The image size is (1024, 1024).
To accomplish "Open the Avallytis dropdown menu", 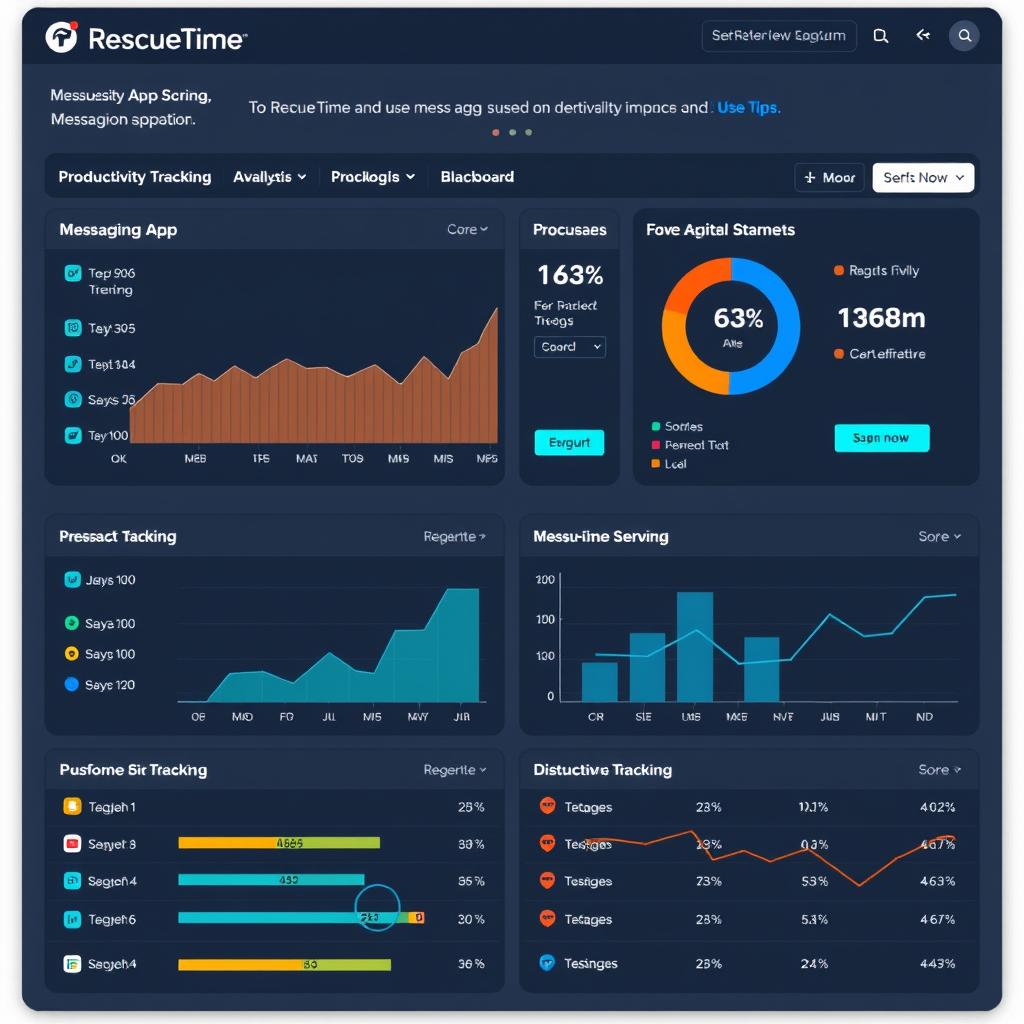I will [x=270, y=177].
